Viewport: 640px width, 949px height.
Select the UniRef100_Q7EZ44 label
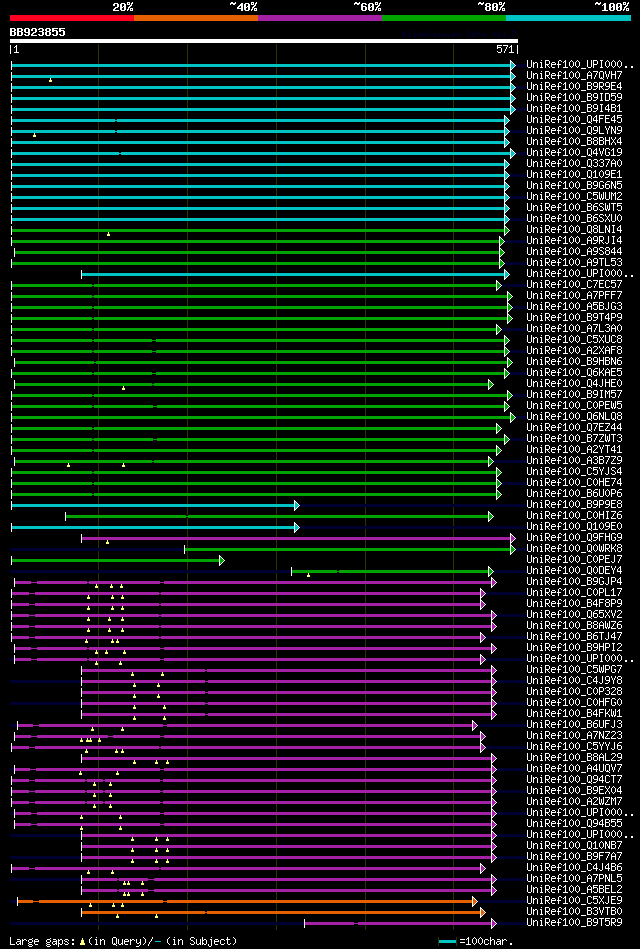[x=575, y=427]
